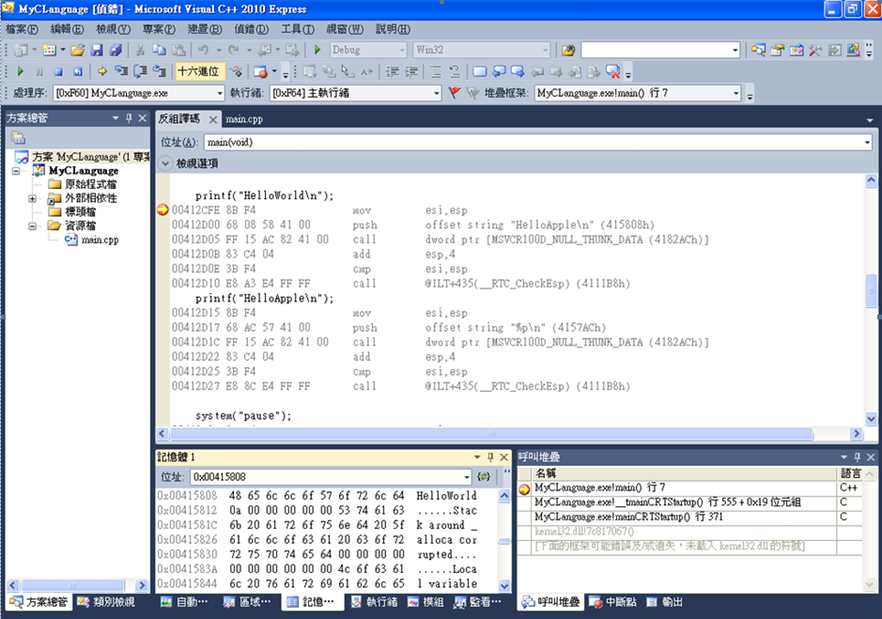Click the Toolbox hammer-wrench icon
882x619 pixels.
click(815, 50)
